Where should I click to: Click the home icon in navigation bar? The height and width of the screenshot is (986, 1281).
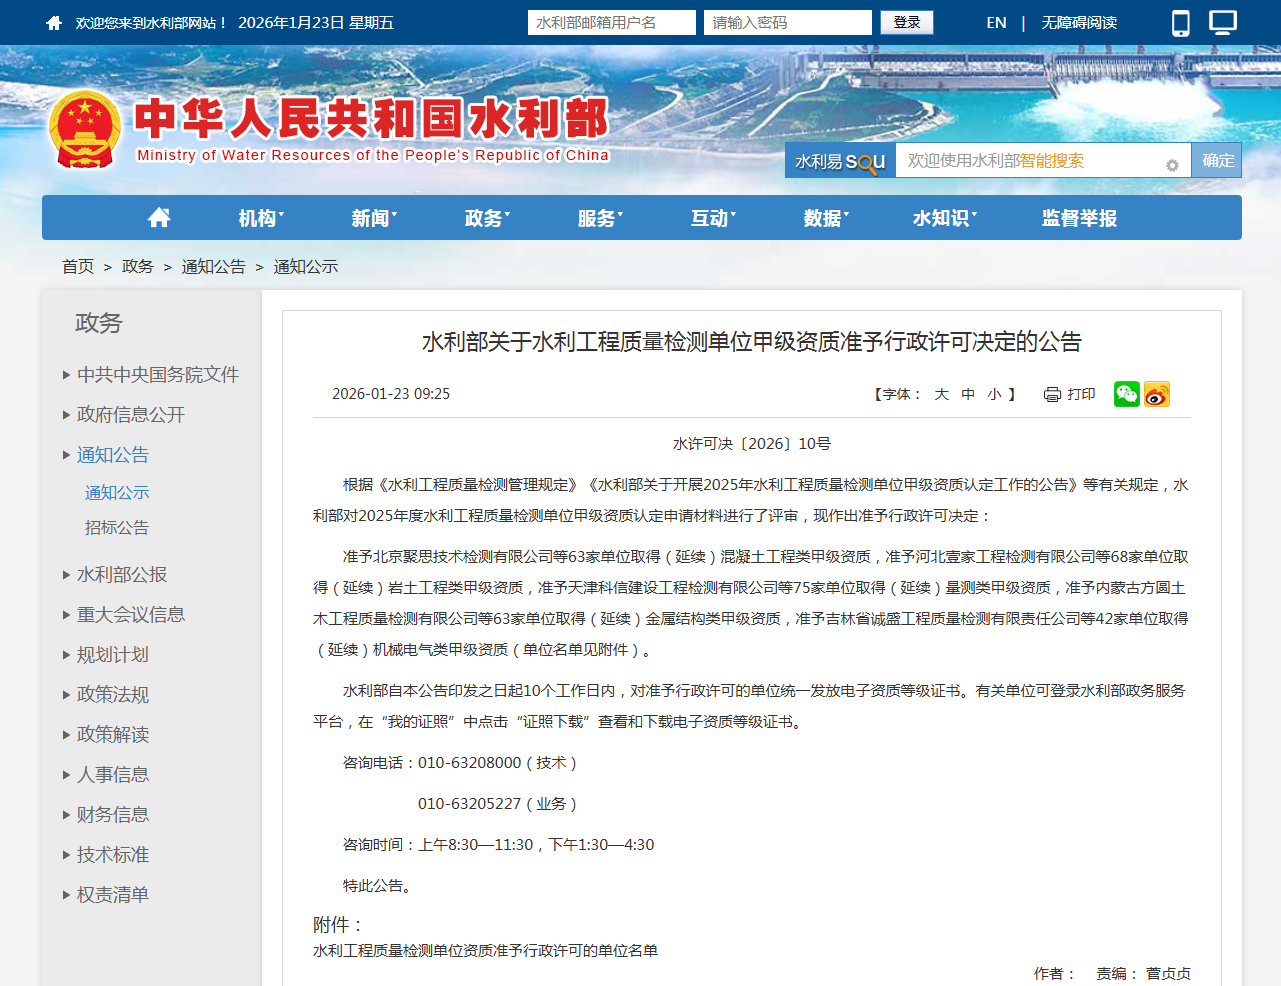(x=159, y=218)
